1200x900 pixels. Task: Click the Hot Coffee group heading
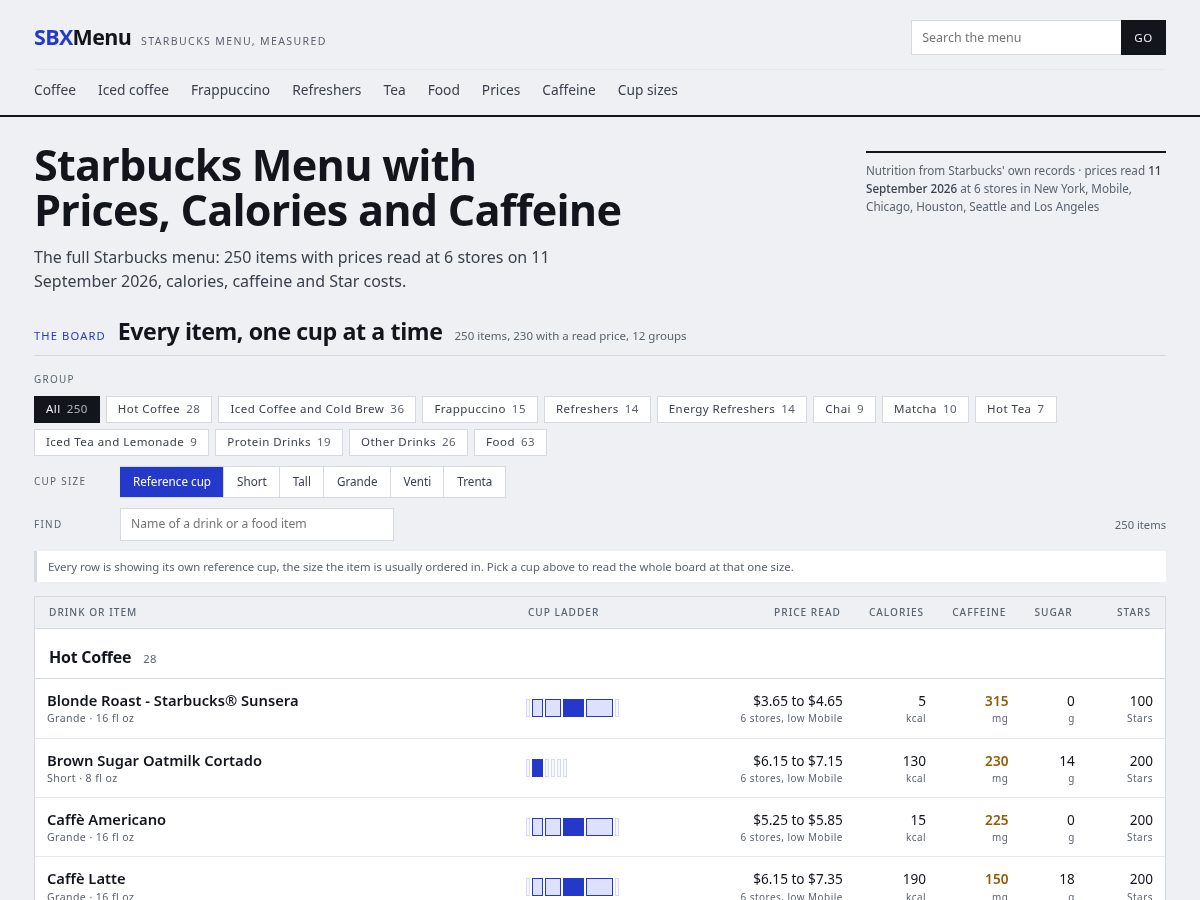pos(90,657)
